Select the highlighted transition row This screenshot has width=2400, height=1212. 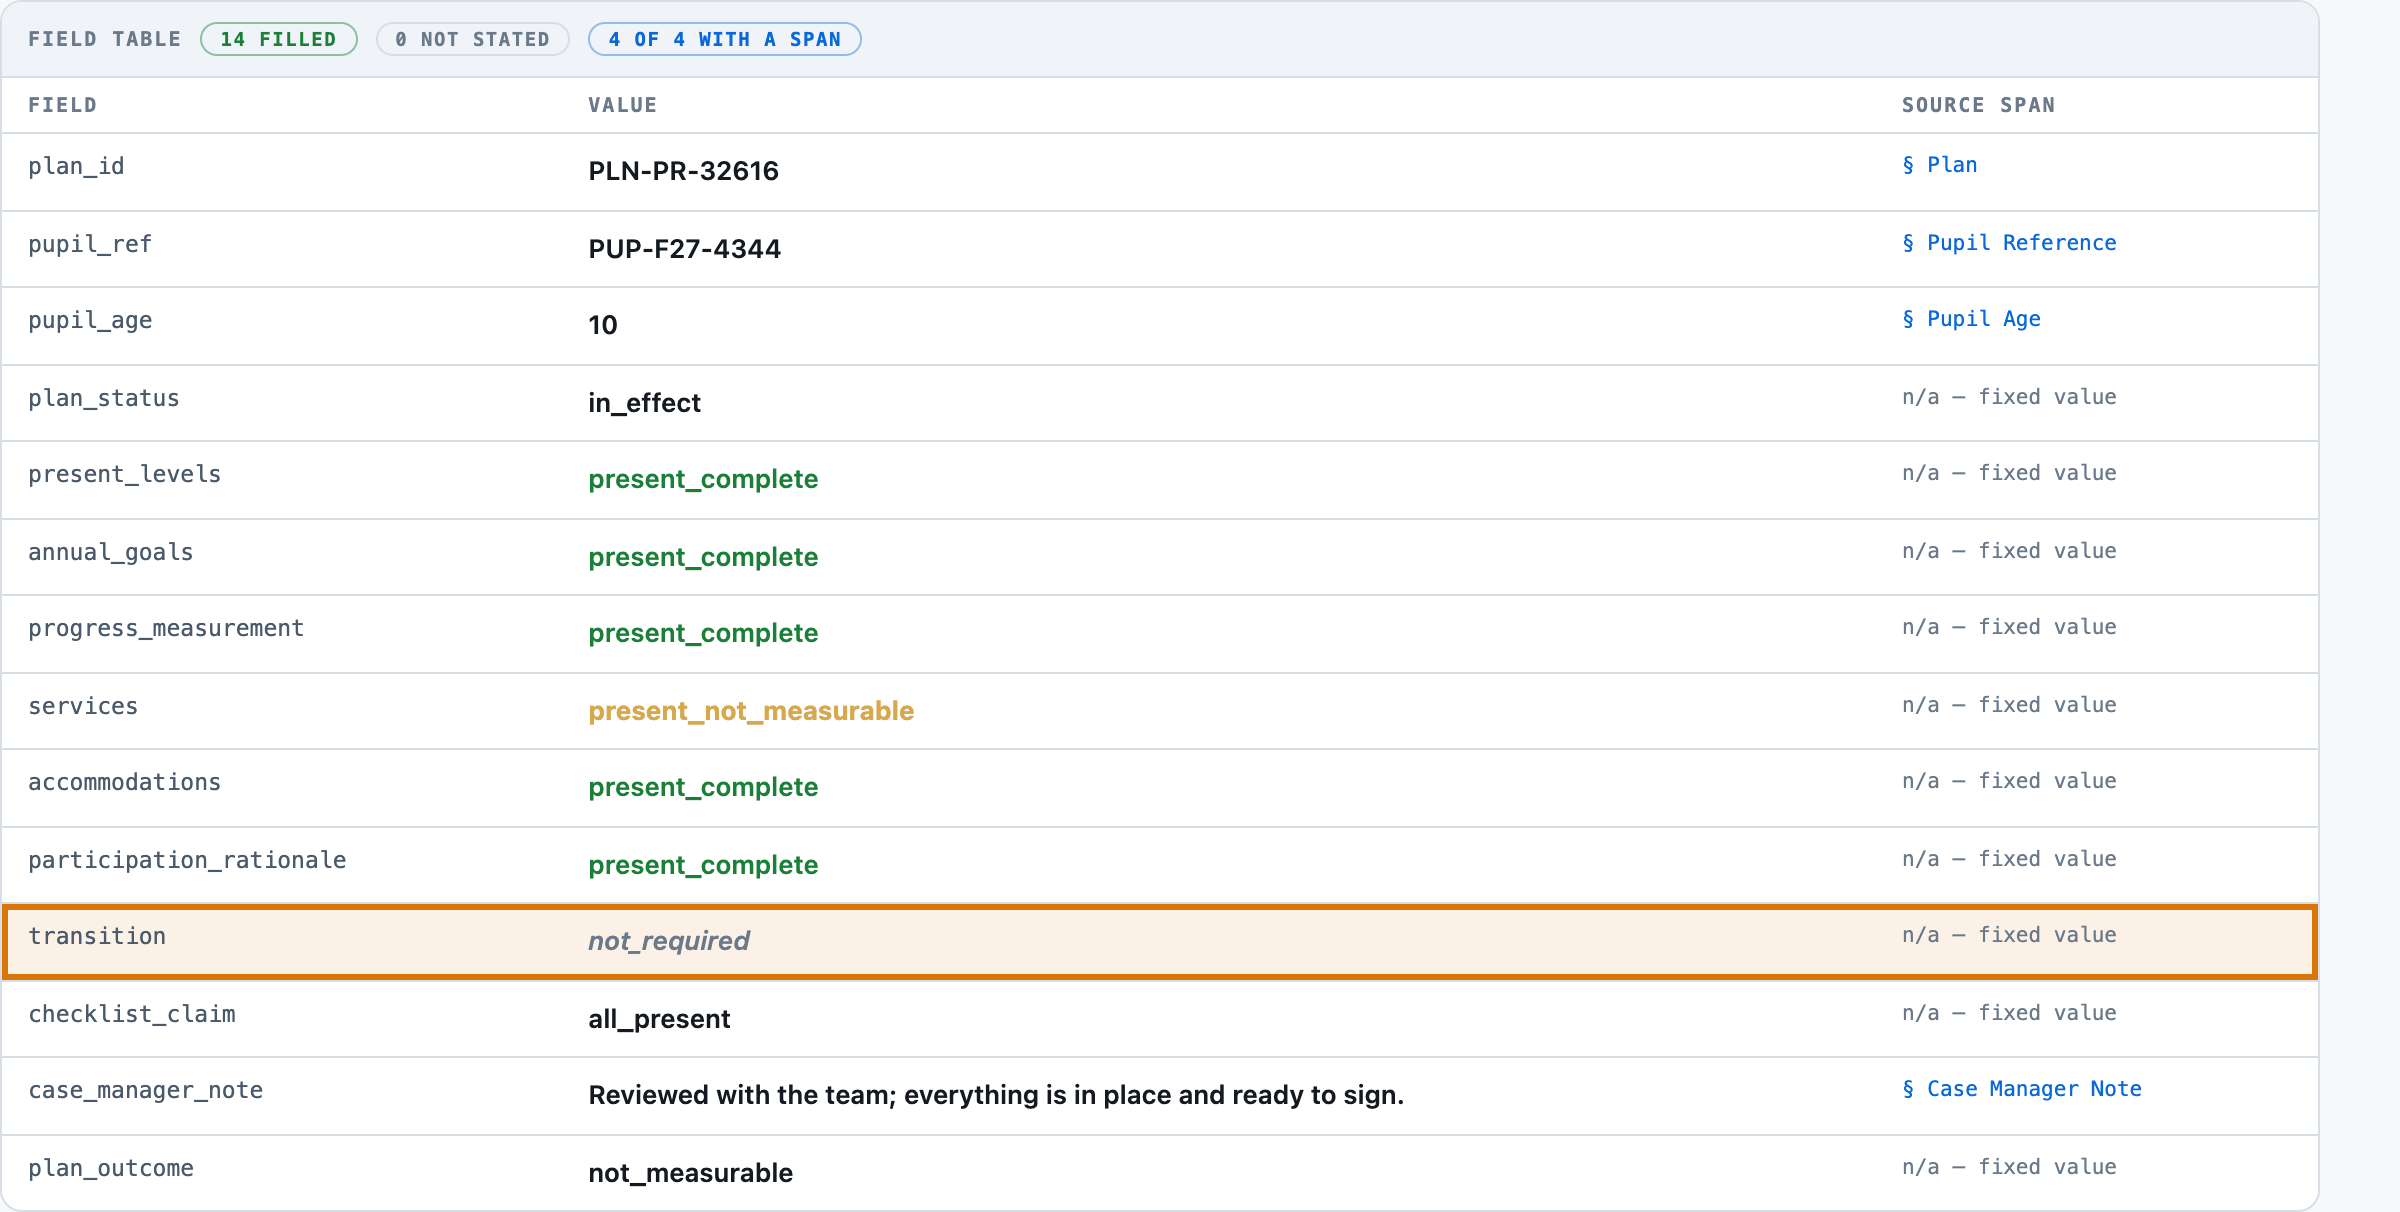point(1160,941)
